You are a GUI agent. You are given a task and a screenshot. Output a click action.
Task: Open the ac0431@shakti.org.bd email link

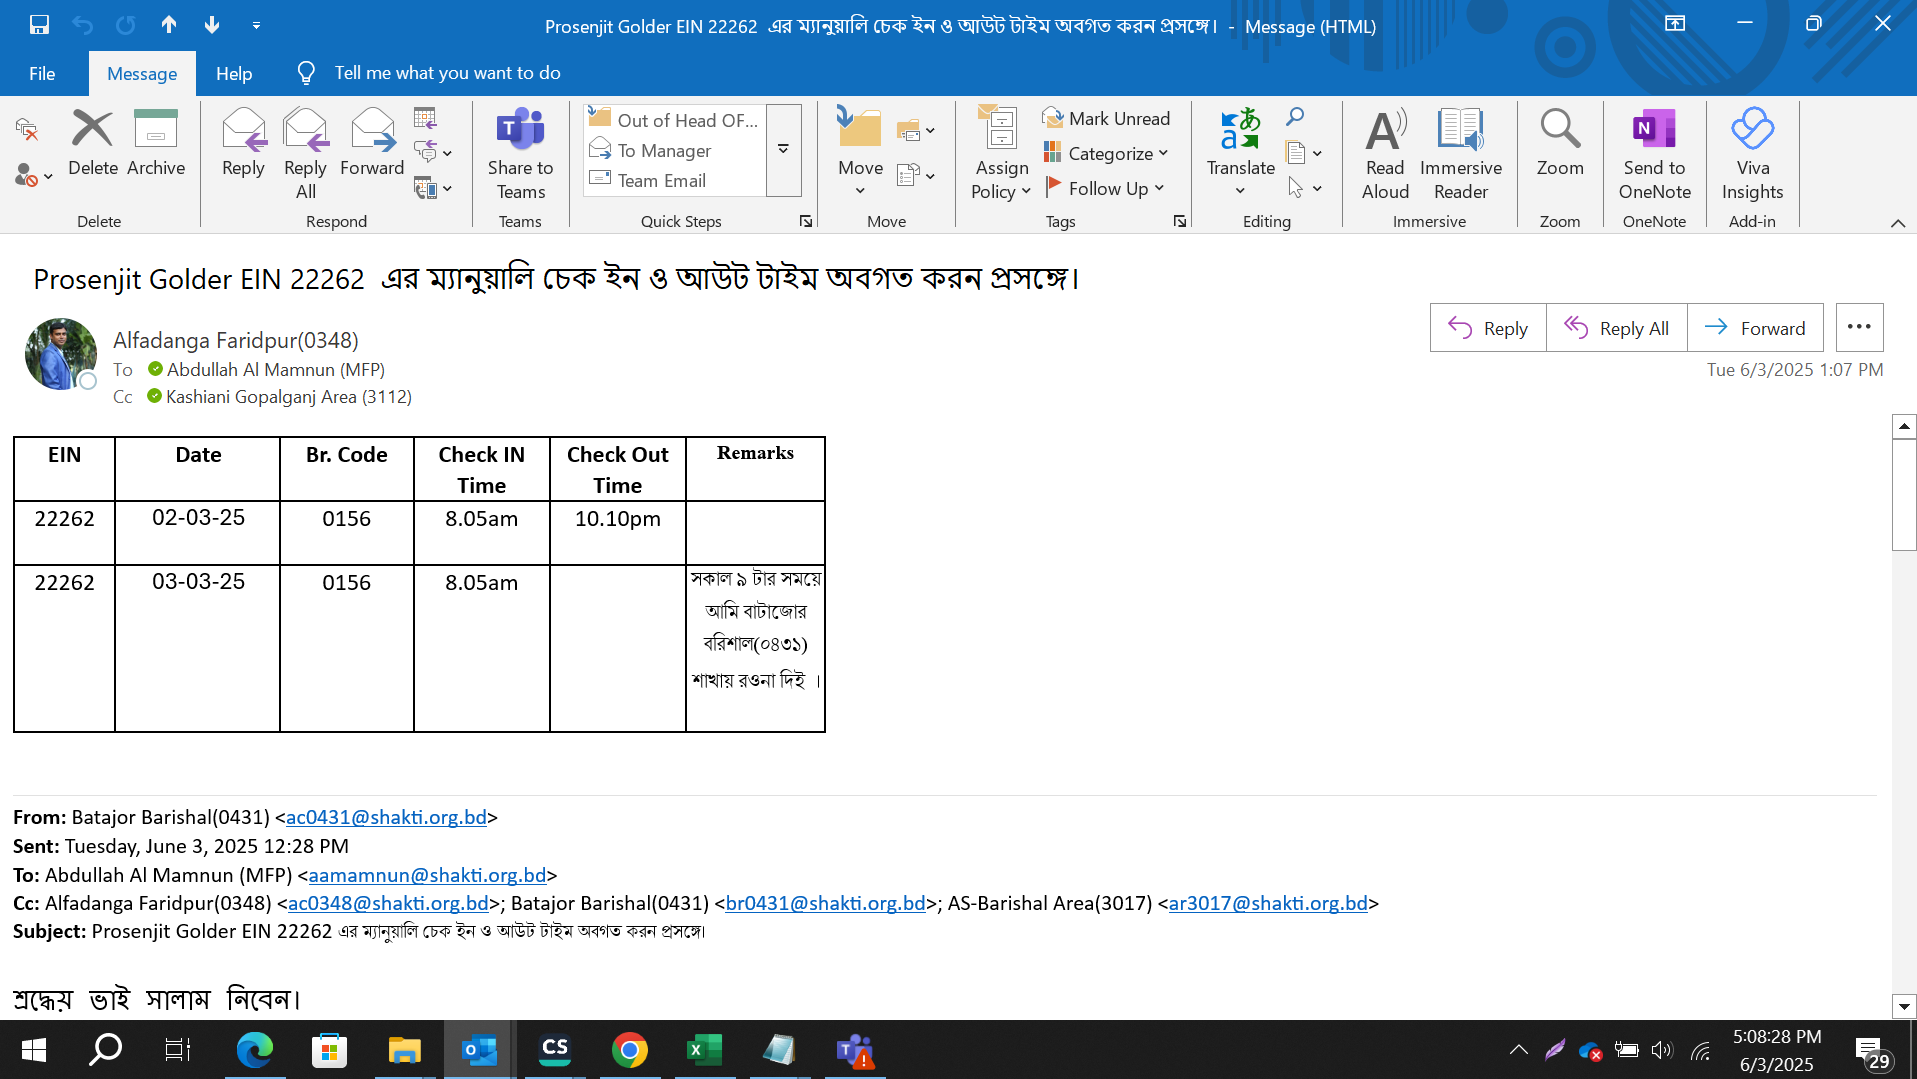pyautogui.click(x=386, y=817)
